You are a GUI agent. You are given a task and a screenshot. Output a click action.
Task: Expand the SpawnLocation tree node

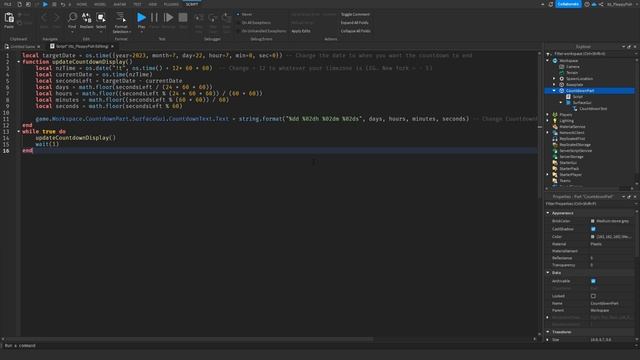(554, 78)
